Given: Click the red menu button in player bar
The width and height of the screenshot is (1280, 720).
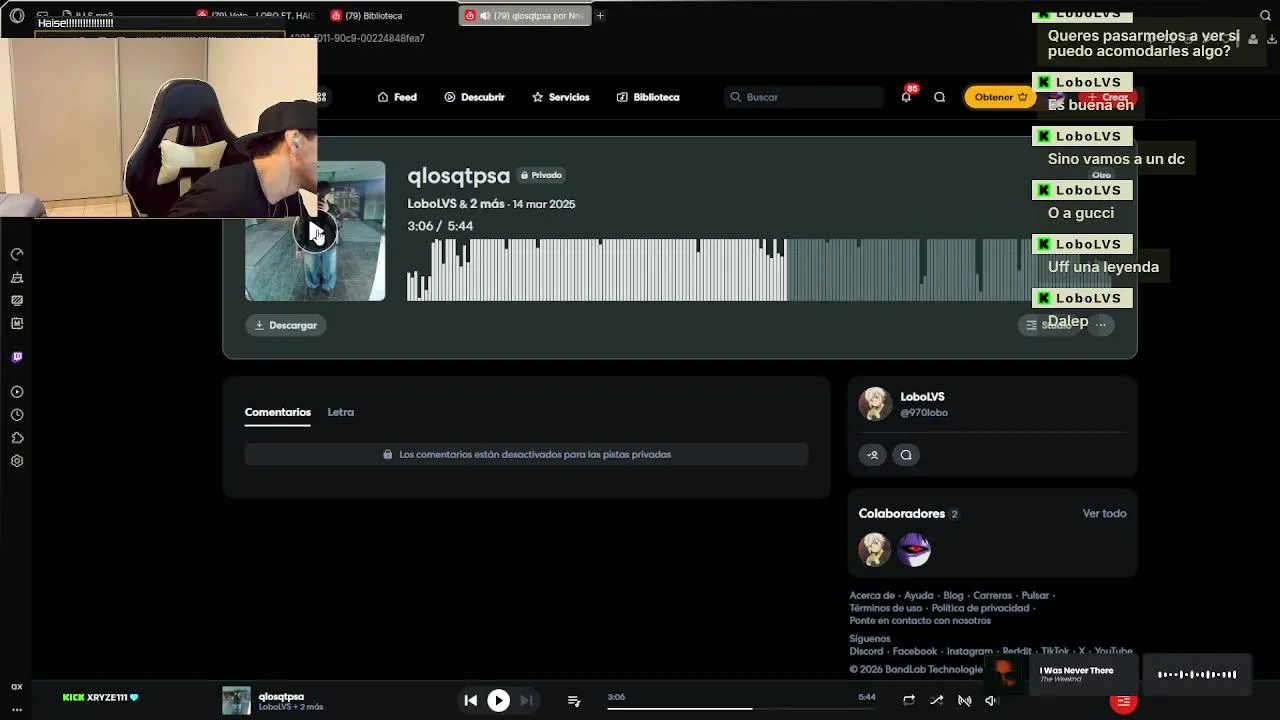Looking at the screenshot, I should (x=1124, y=701).
